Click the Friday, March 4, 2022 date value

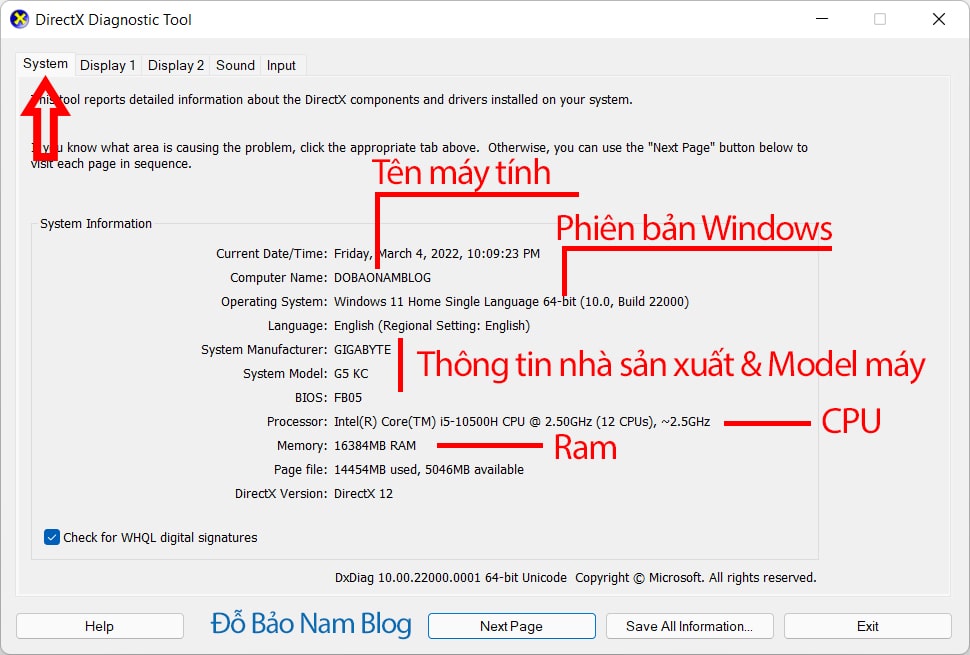pos(437,254)
